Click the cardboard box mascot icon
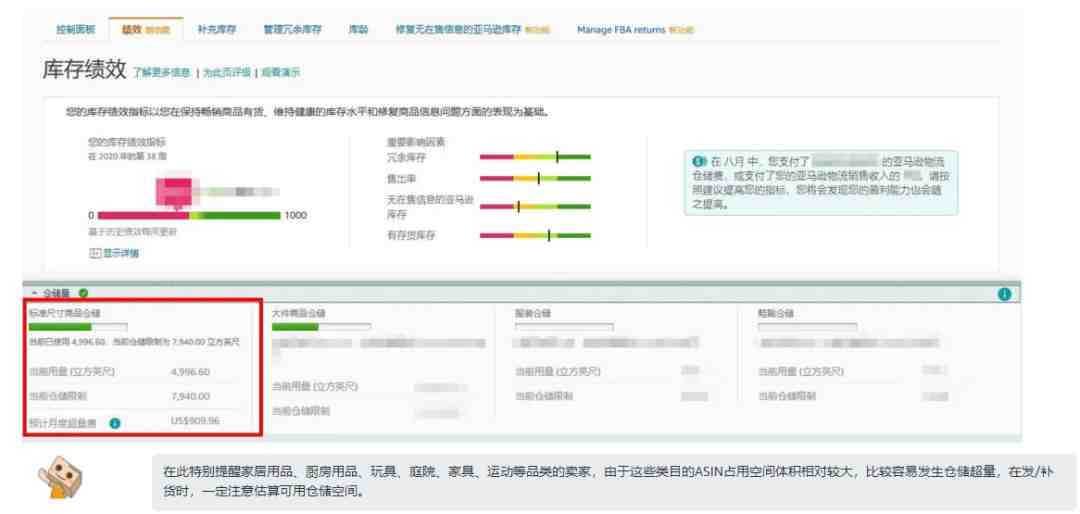Image resolution: width=1080 pixels, height=514 pixels. (61, 475)
